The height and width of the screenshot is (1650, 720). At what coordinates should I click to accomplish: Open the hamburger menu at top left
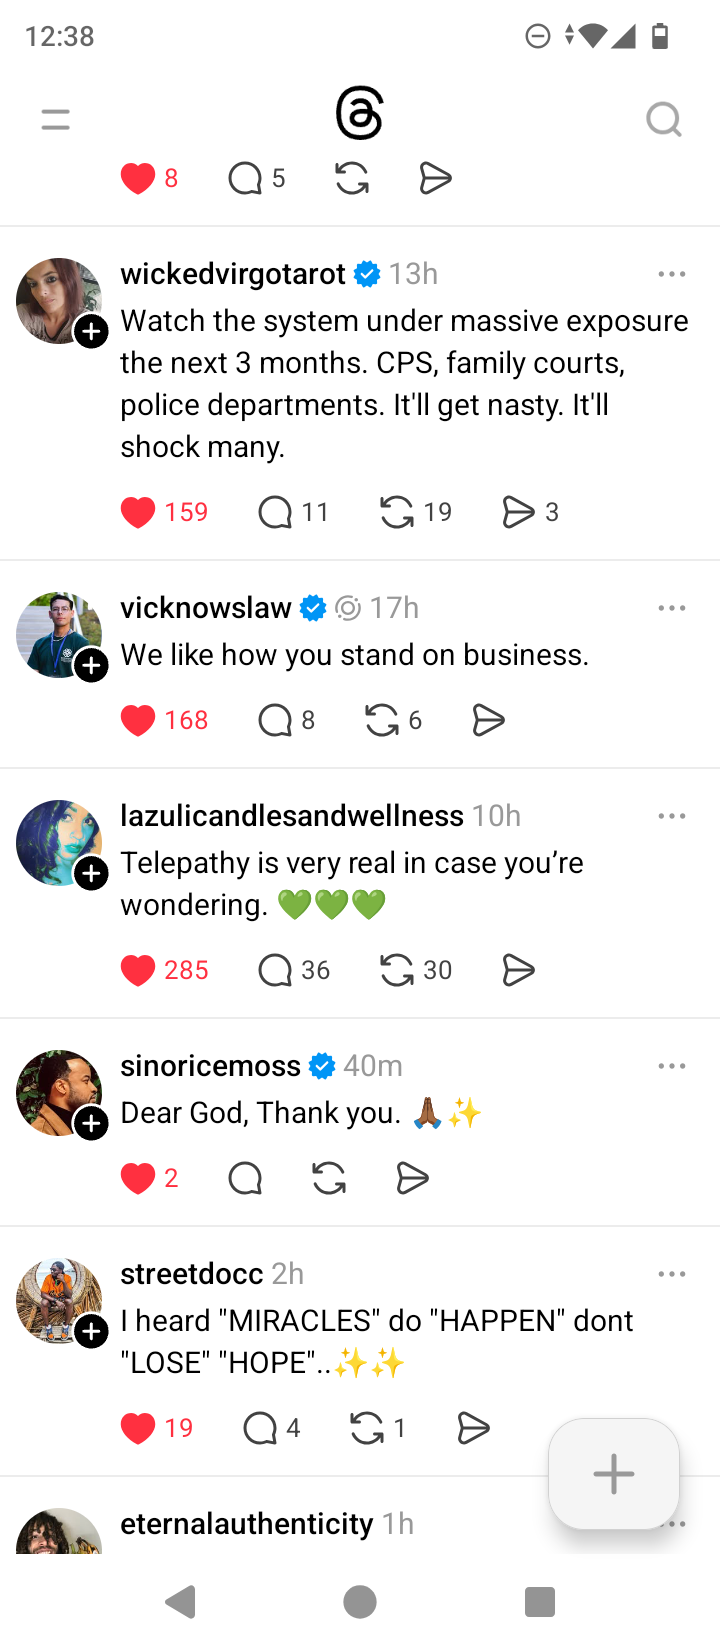56,120
